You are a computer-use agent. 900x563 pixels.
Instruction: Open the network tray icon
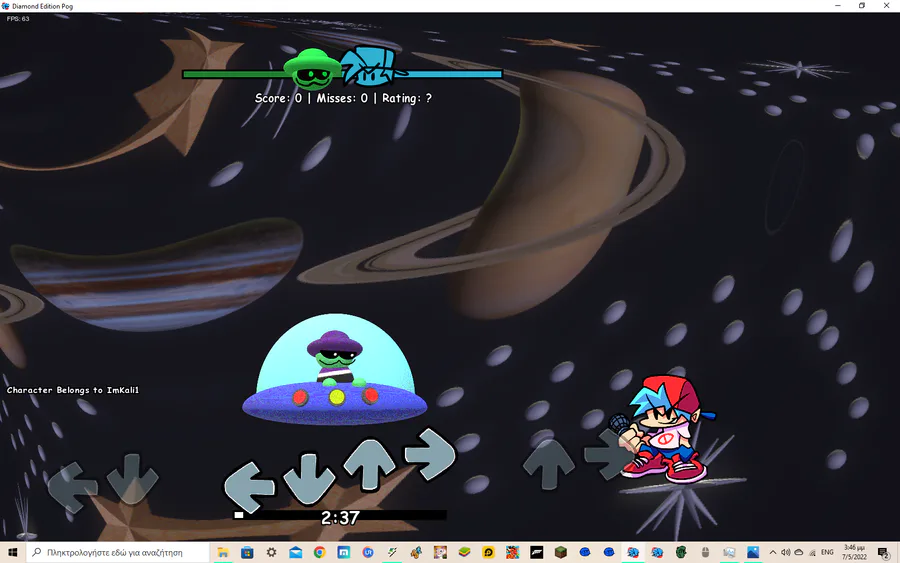(812, 552)
